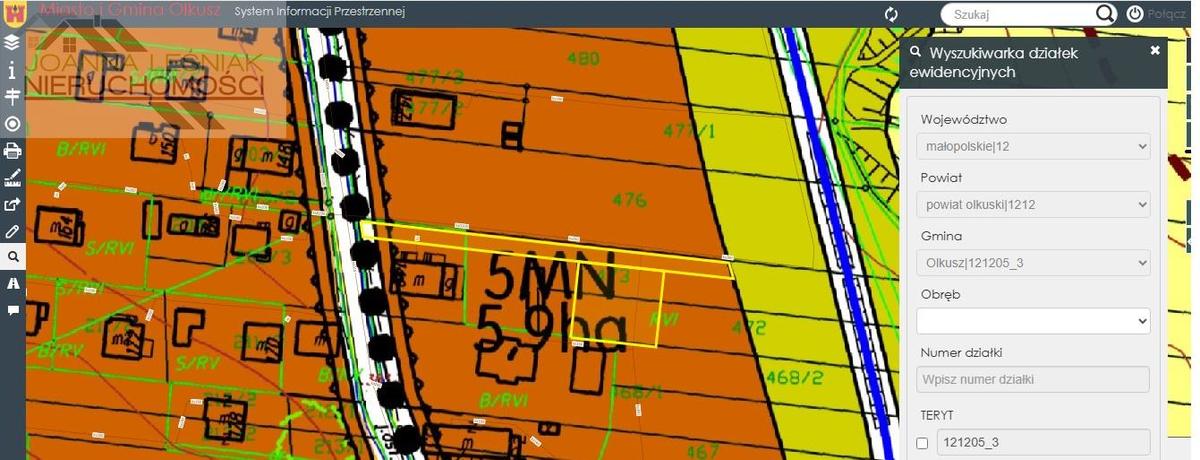This screenshot has width=1200, height=460.
Task: Select the pencil drawing tool
Action: [12, 231]
